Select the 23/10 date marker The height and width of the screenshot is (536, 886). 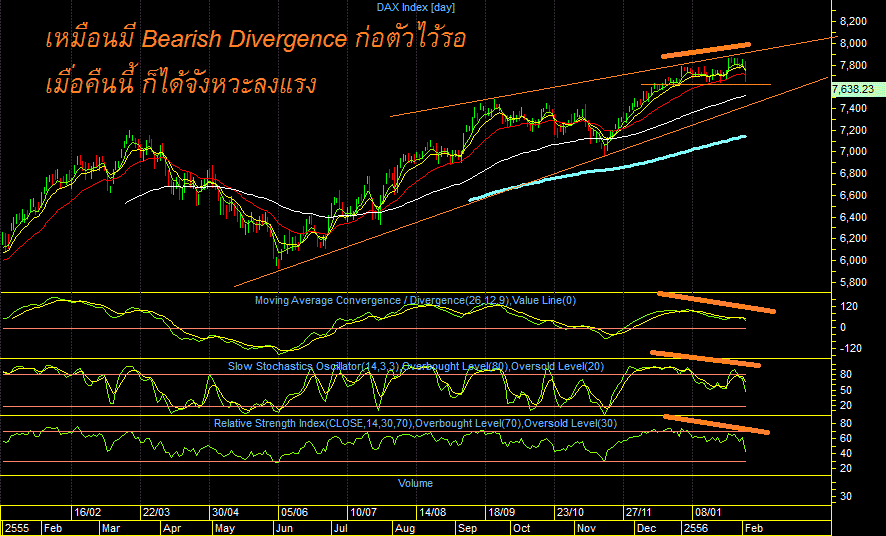570,513
